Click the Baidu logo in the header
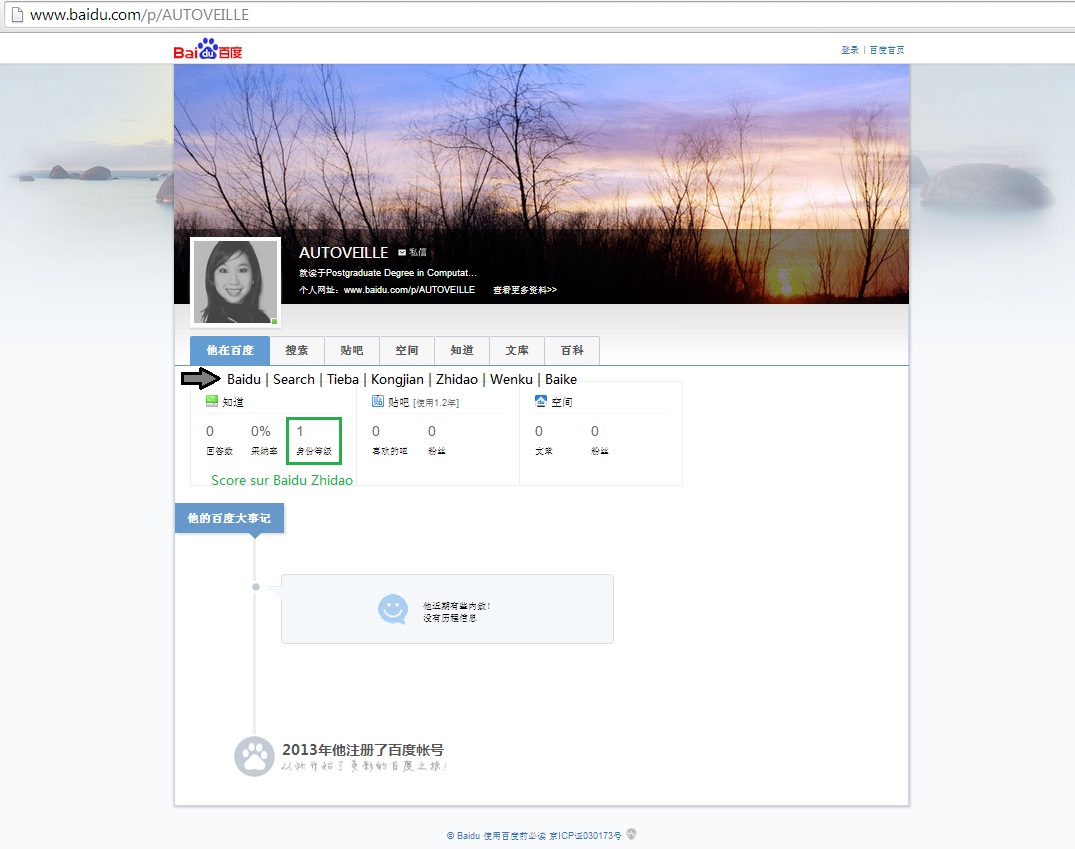Image resolution: width=1075 pixels, height=849 pixels. tap(208, 50)
